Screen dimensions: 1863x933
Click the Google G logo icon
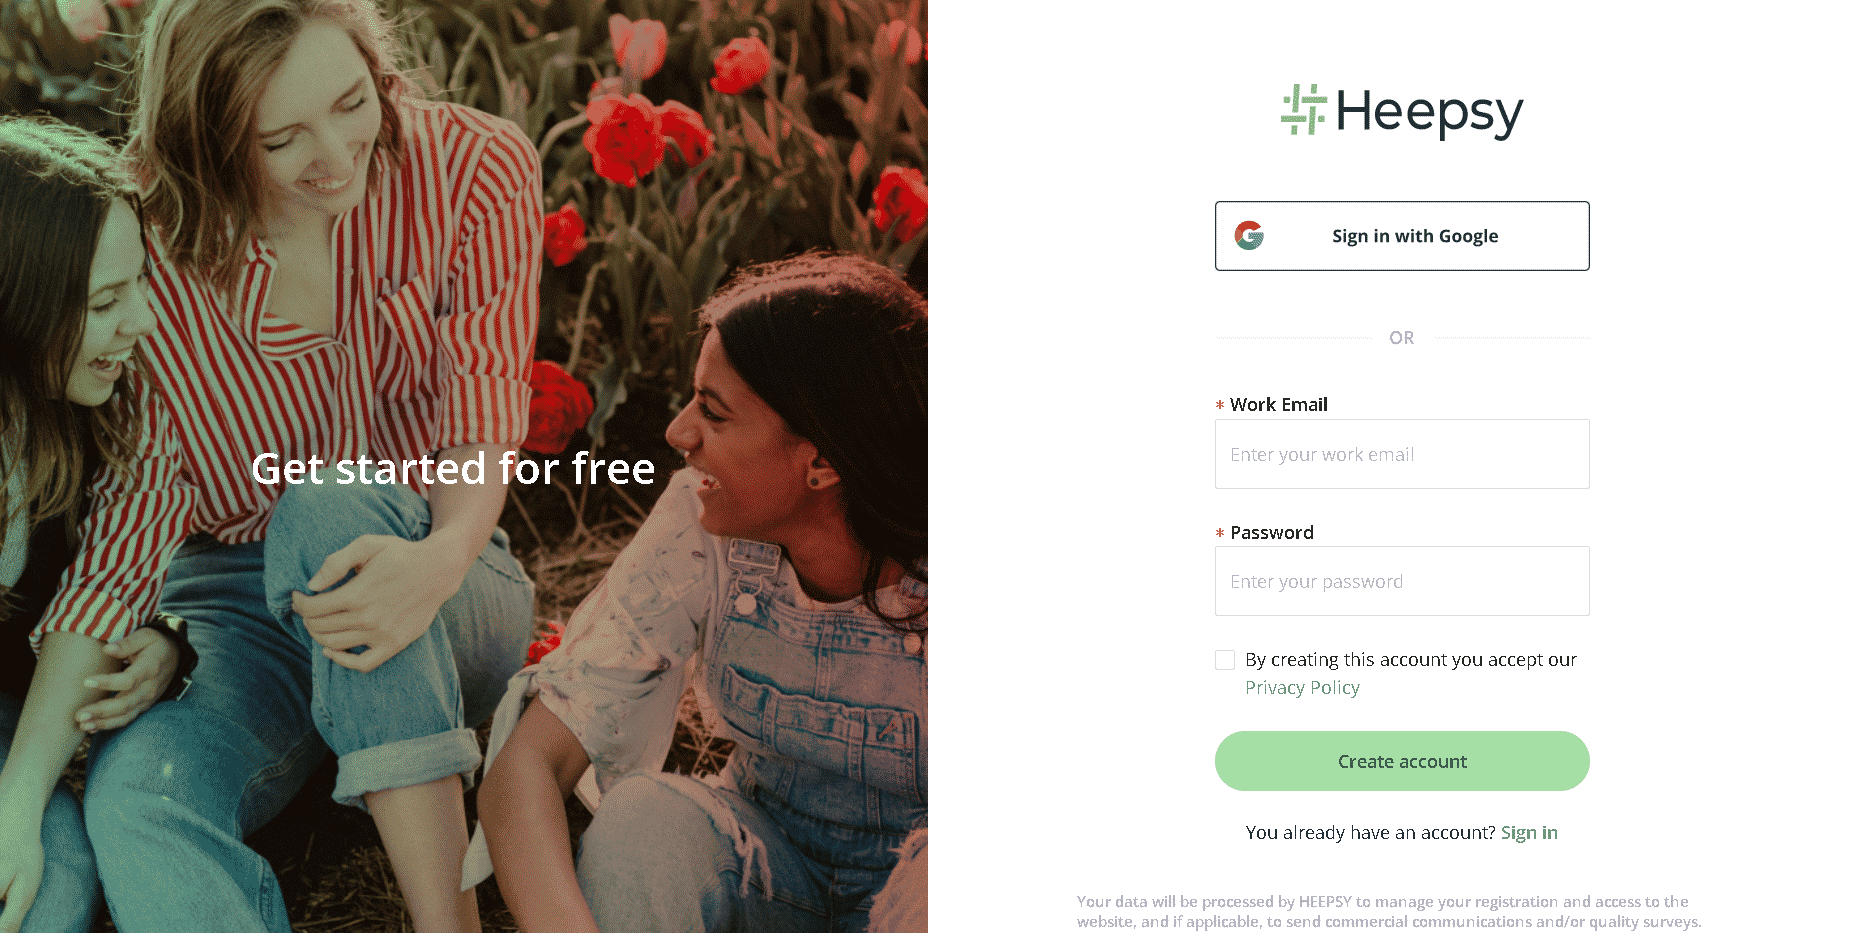(1249, 236)
